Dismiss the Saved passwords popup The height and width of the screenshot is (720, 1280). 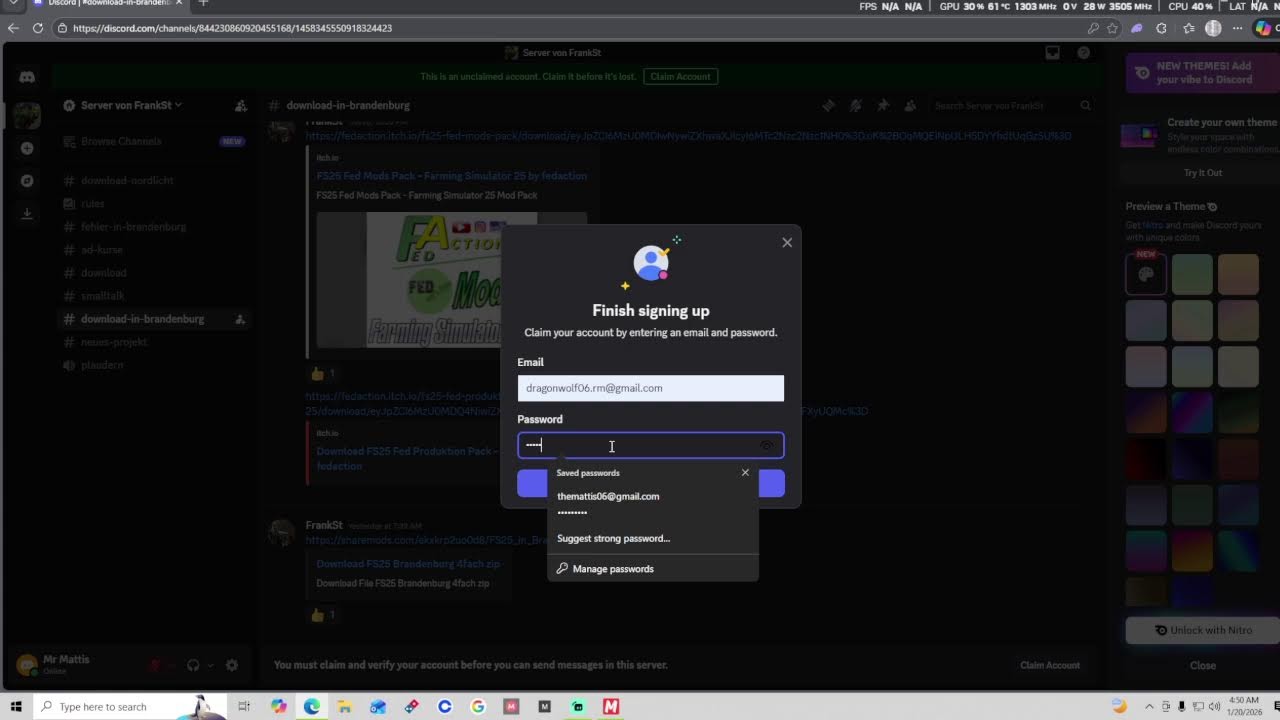(x=745, y=473)
